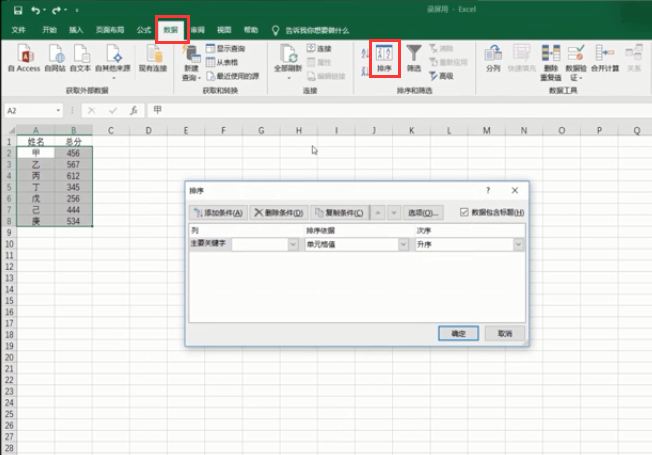Click the 添加条件 button
The width and height of the screenshot is (652, 455).
(217, 213)
